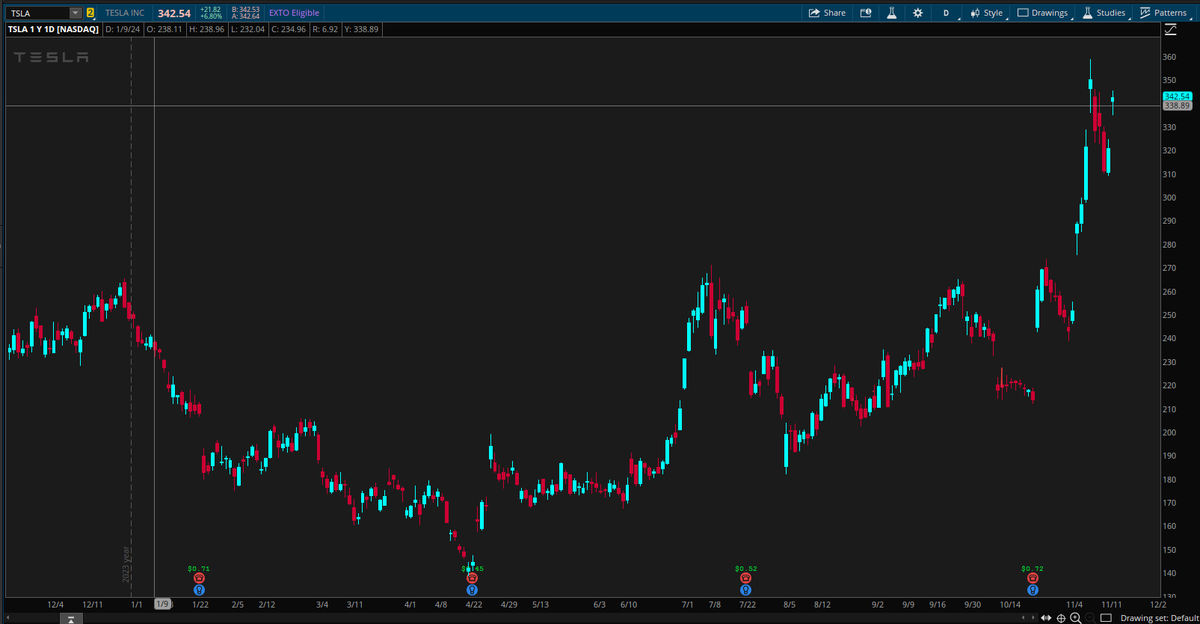Click the 4/22 earnings phone icon

[x=472, y=578]
